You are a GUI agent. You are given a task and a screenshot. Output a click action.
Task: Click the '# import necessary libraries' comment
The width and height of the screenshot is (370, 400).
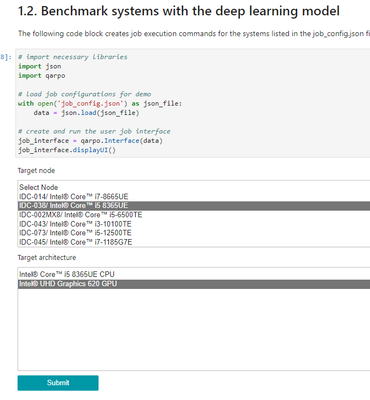click(73, 57)
